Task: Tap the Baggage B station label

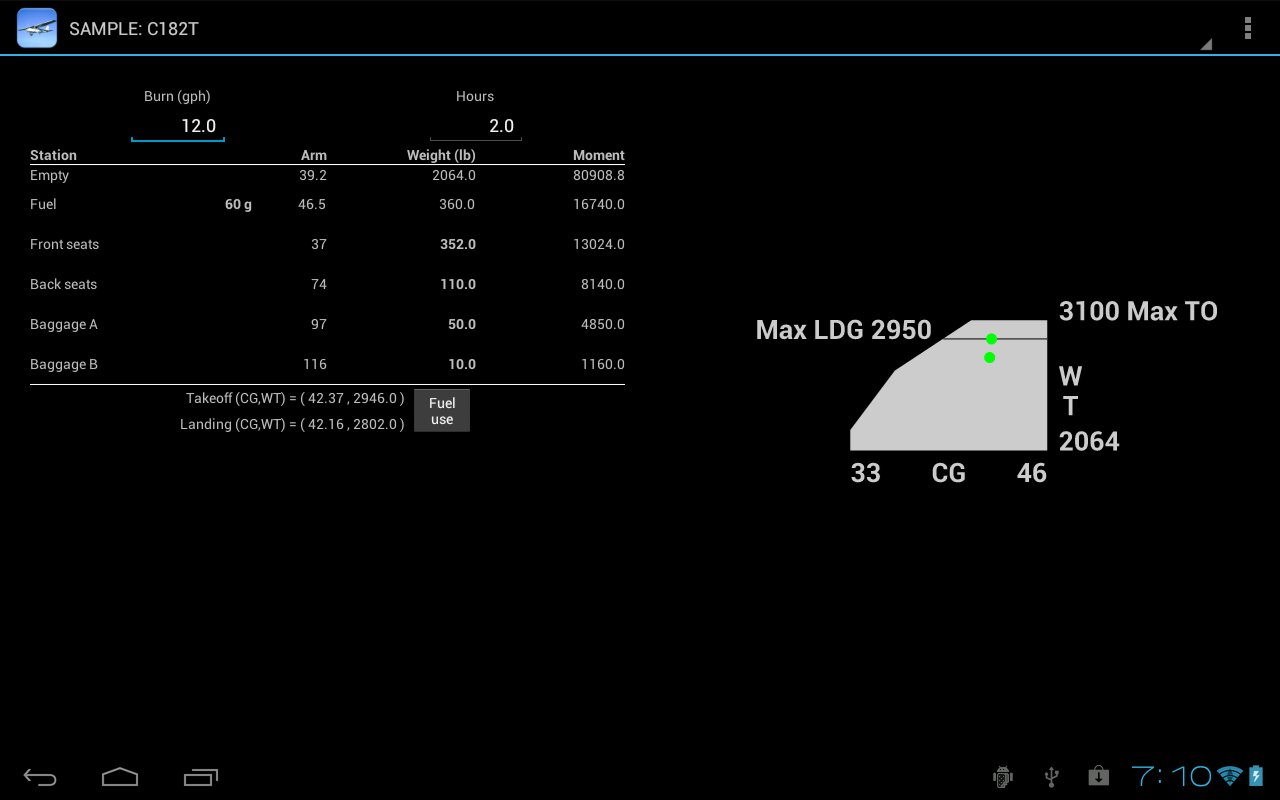Action: tap(64, 365)
